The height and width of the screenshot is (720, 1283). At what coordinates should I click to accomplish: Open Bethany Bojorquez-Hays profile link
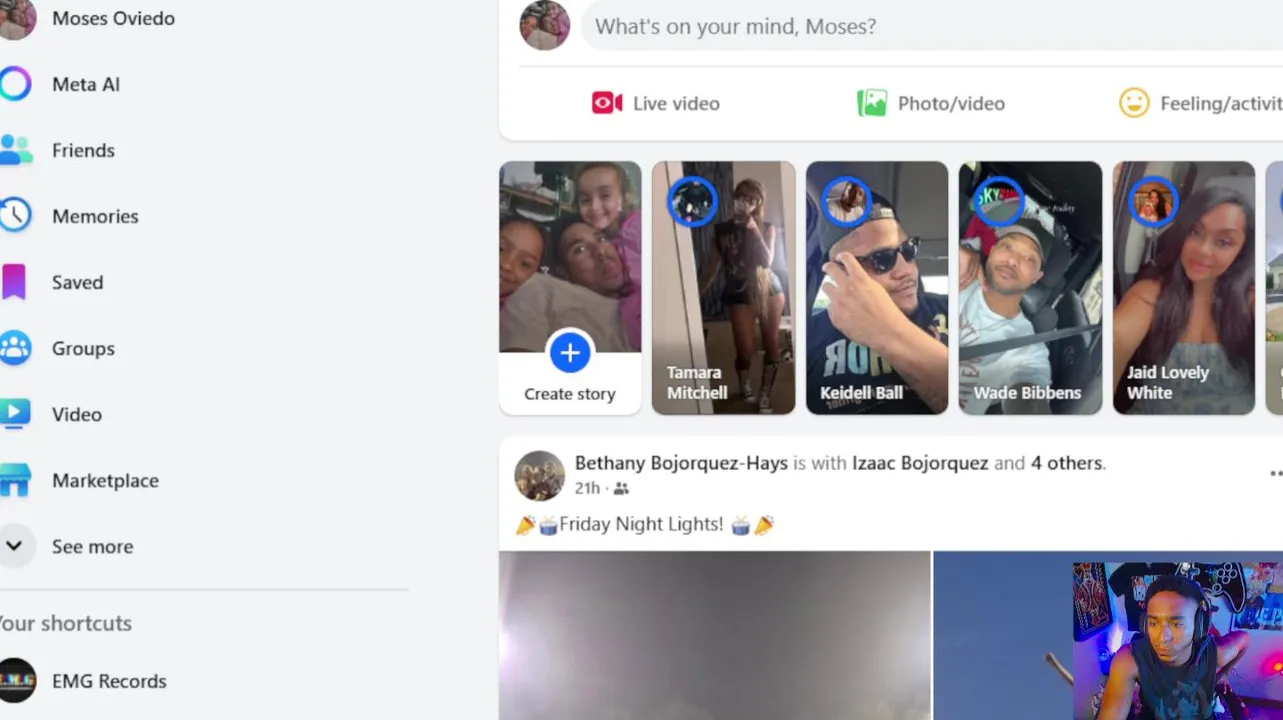[x=681, y=463]
